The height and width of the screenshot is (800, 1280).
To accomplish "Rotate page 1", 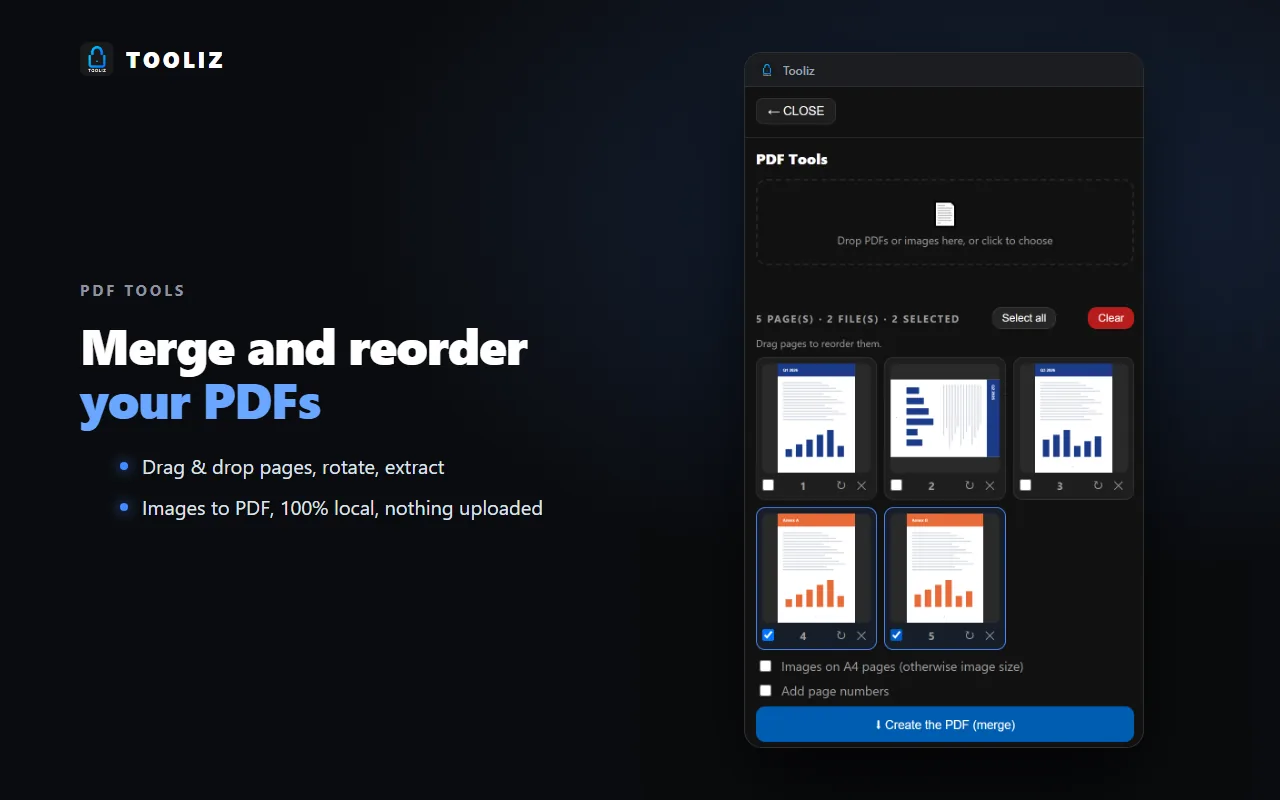I will (841, 485).
